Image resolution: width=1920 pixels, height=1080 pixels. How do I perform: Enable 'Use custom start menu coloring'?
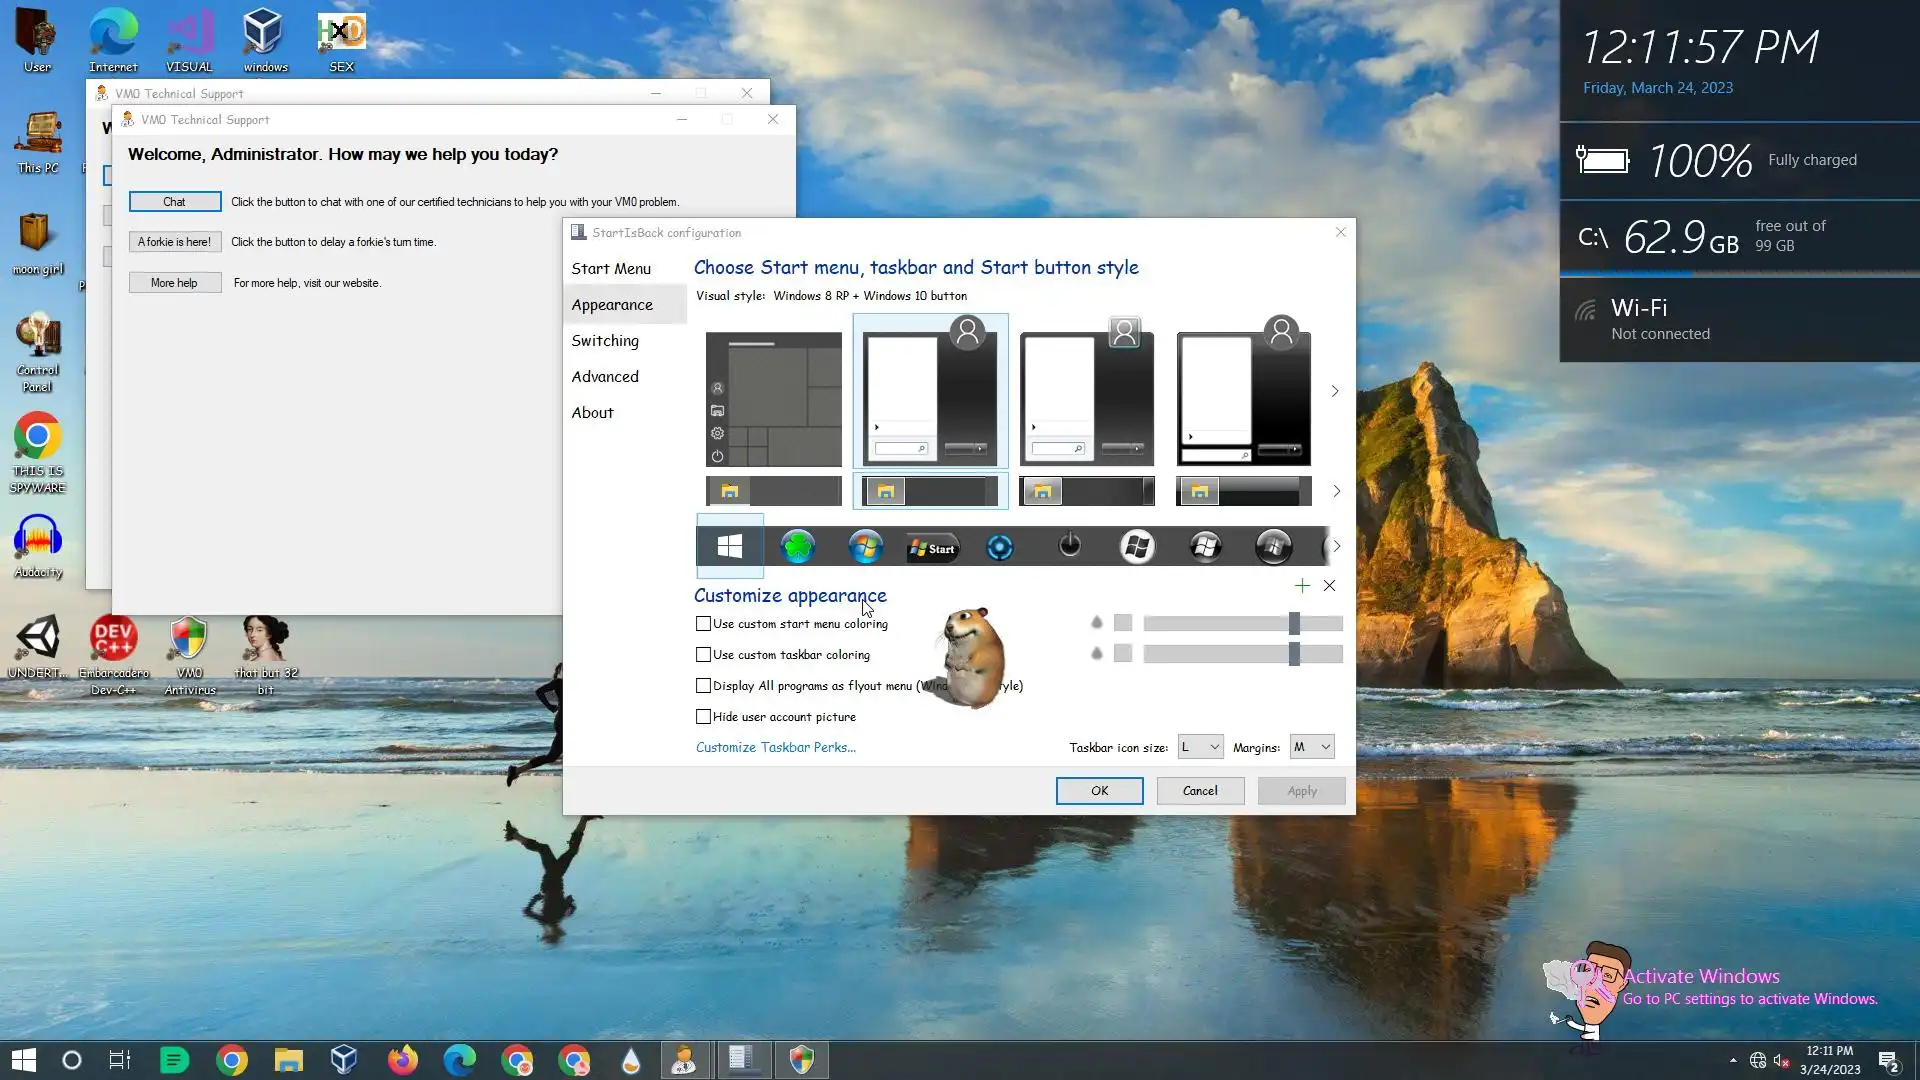click(x=704, y=624)
